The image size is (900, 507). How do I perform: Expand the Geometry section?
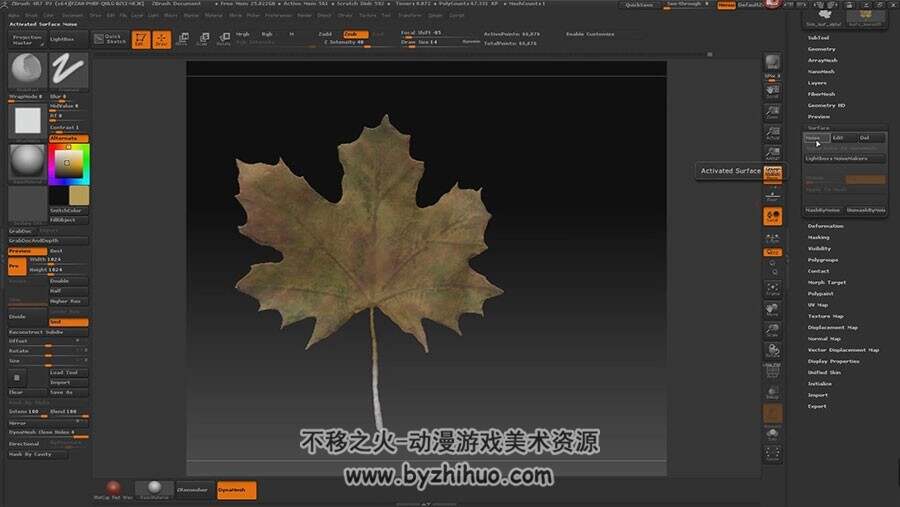[822, 49]
